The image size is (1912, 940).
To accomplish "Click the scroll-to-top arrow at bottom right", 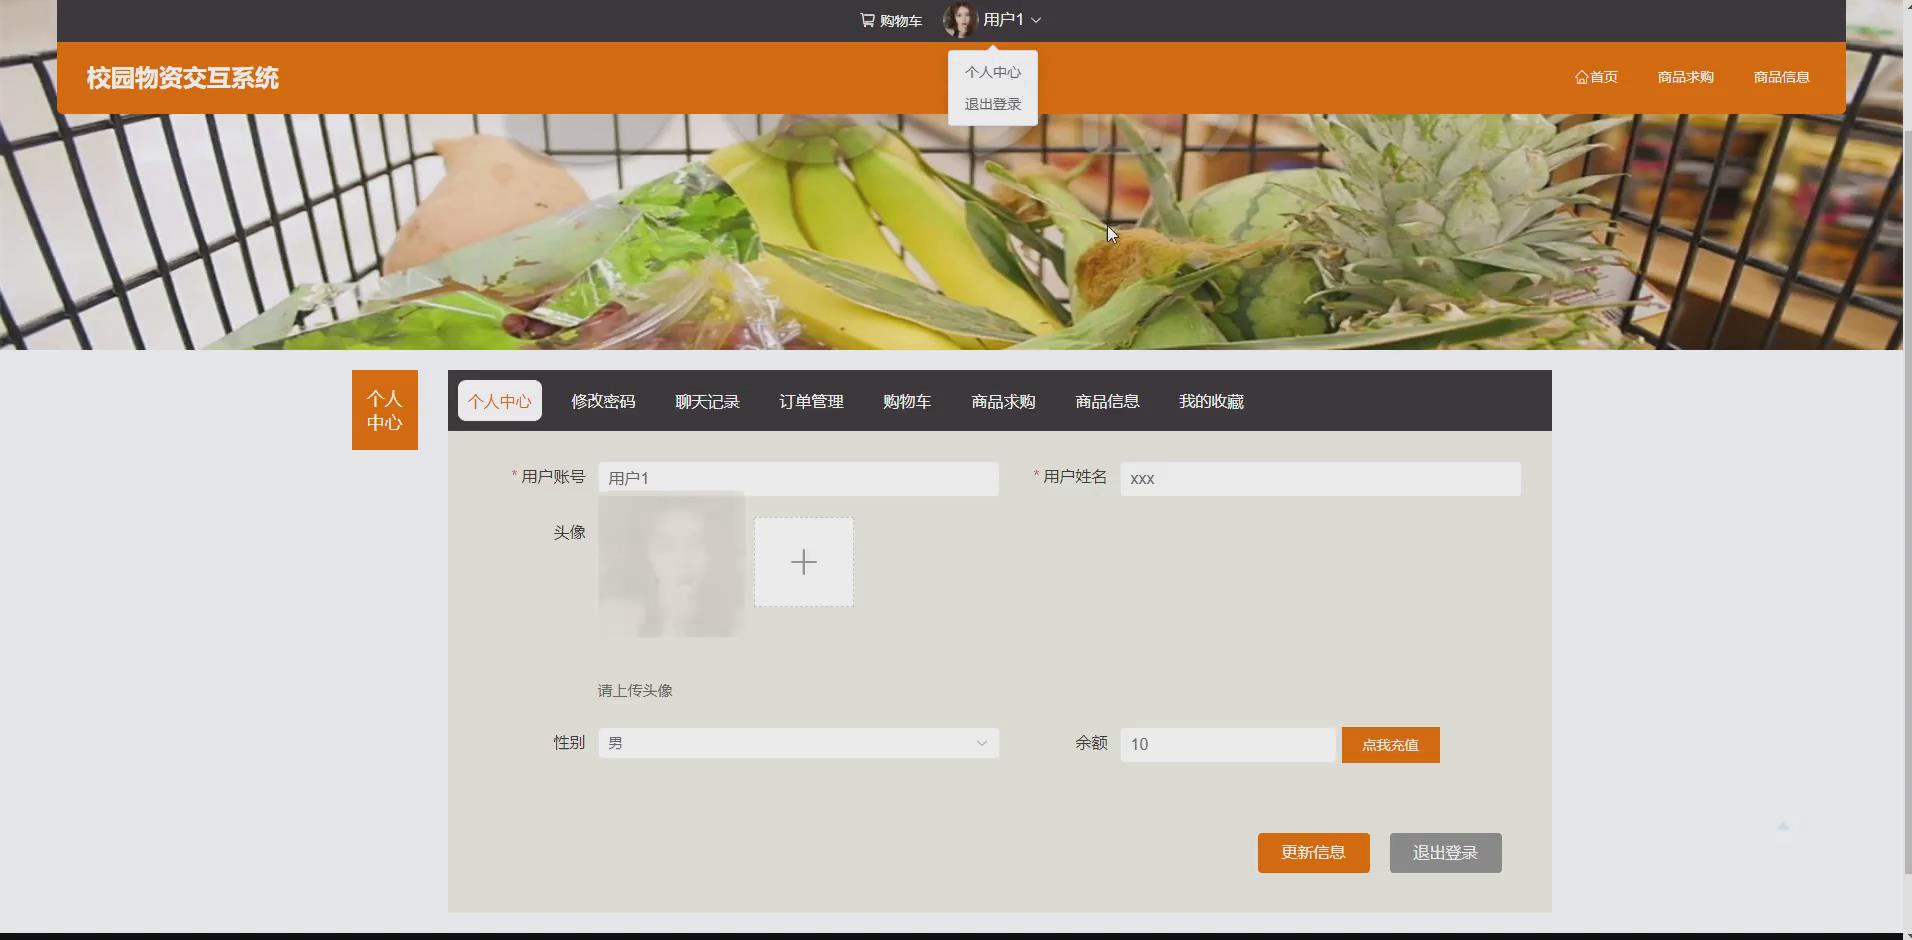I will tap(1784, 826).
